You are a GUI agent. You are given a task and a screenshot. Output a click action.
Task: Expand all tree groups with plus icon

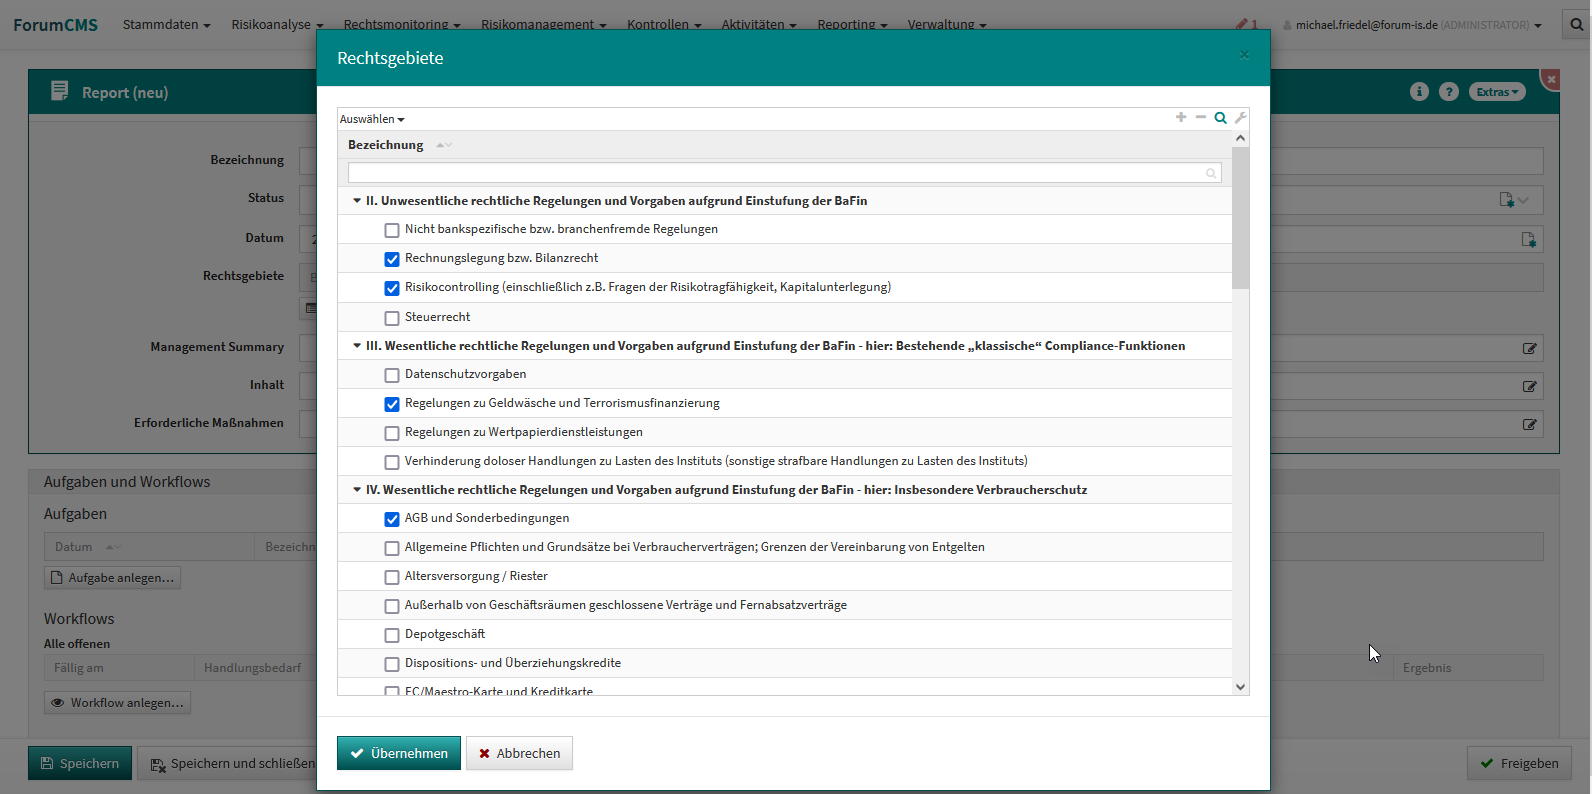click(1181, 118)
